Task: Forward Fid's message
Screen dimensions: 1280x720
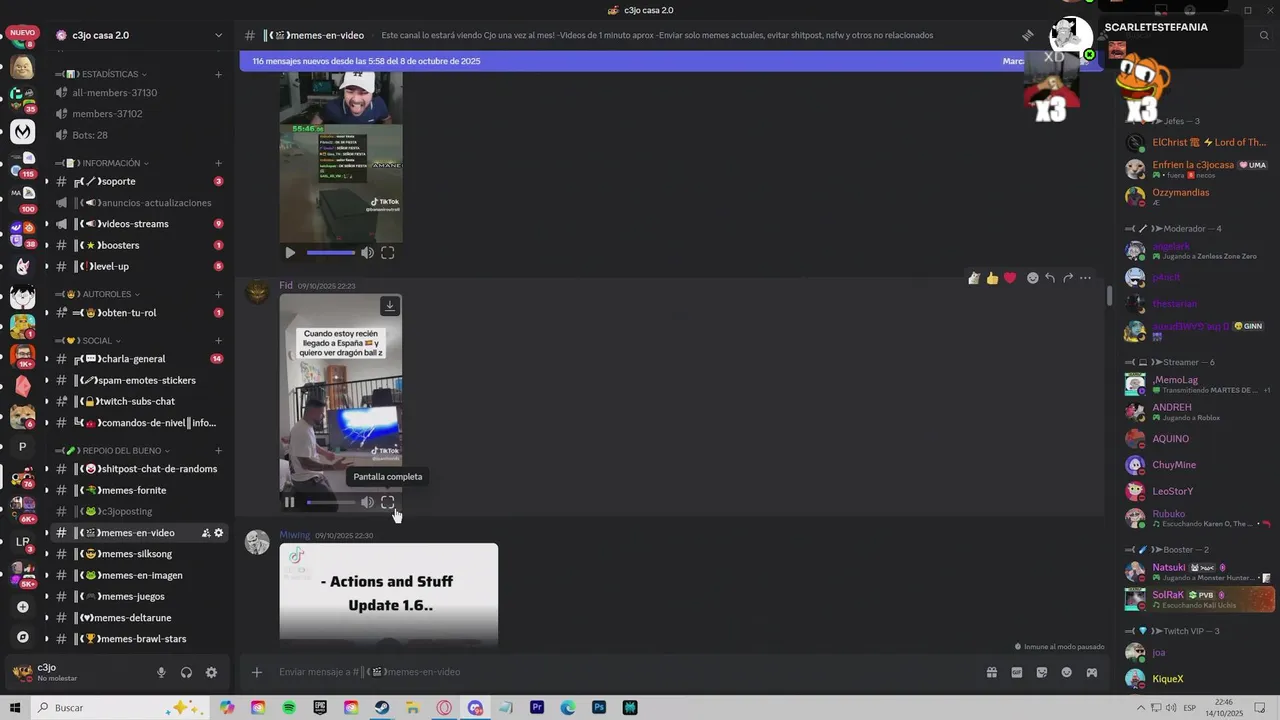Action: (x=1068, y=278)
